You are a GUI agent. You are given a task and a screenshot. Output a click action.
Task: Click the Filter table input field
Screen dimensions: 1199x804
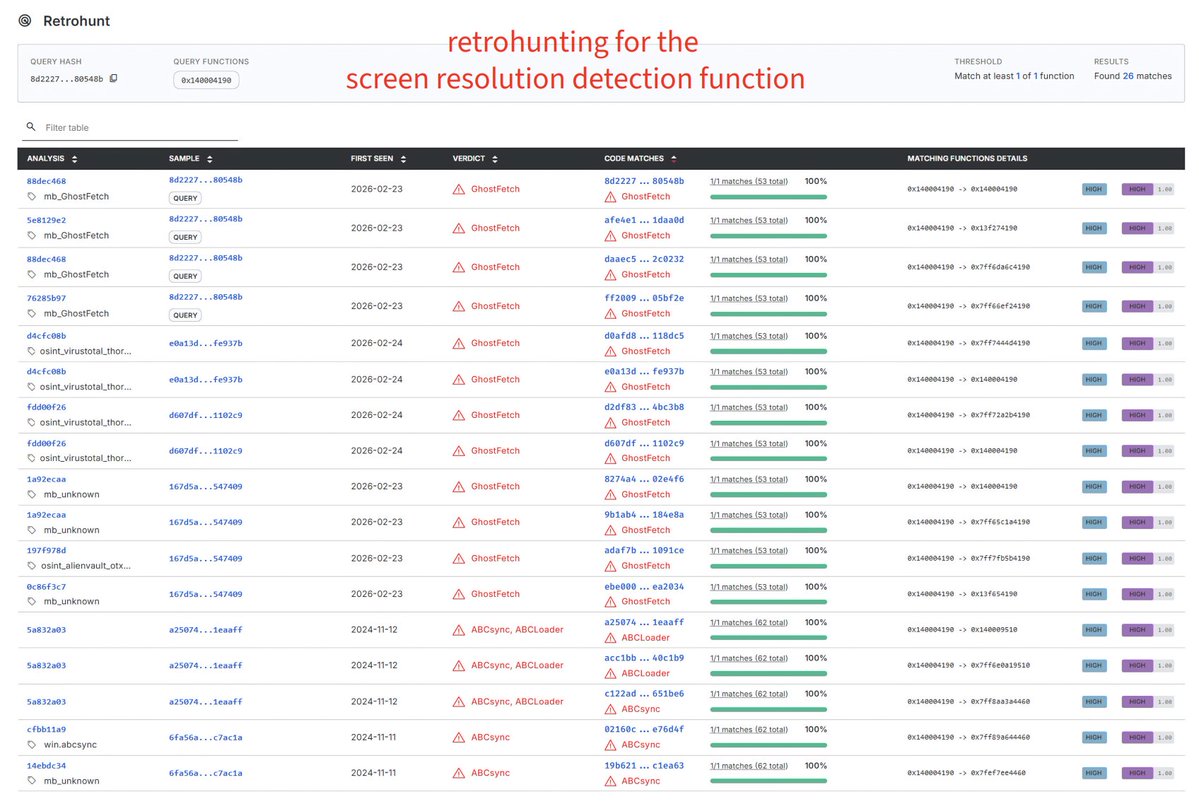tap(130, 128)
